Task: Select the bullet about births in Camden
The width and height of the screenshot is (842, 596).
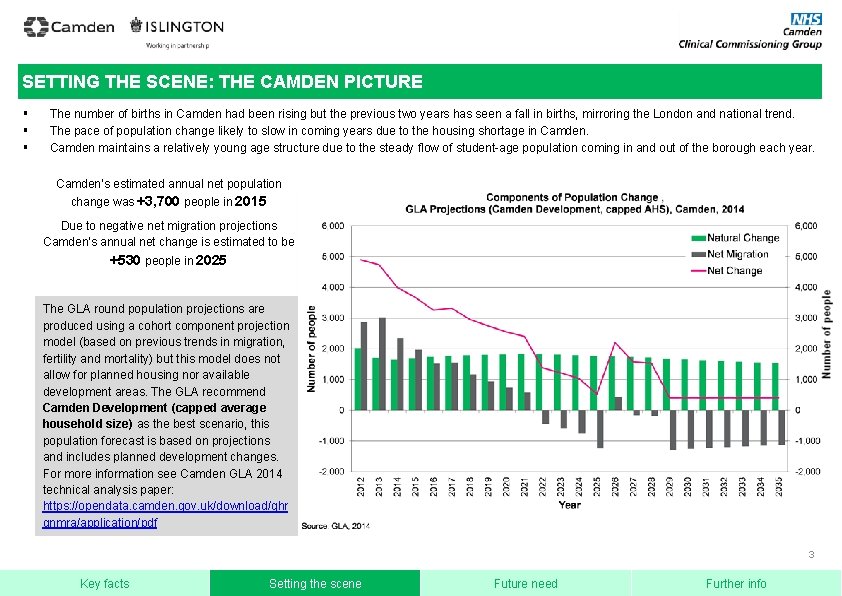Action: coord(422,114)
